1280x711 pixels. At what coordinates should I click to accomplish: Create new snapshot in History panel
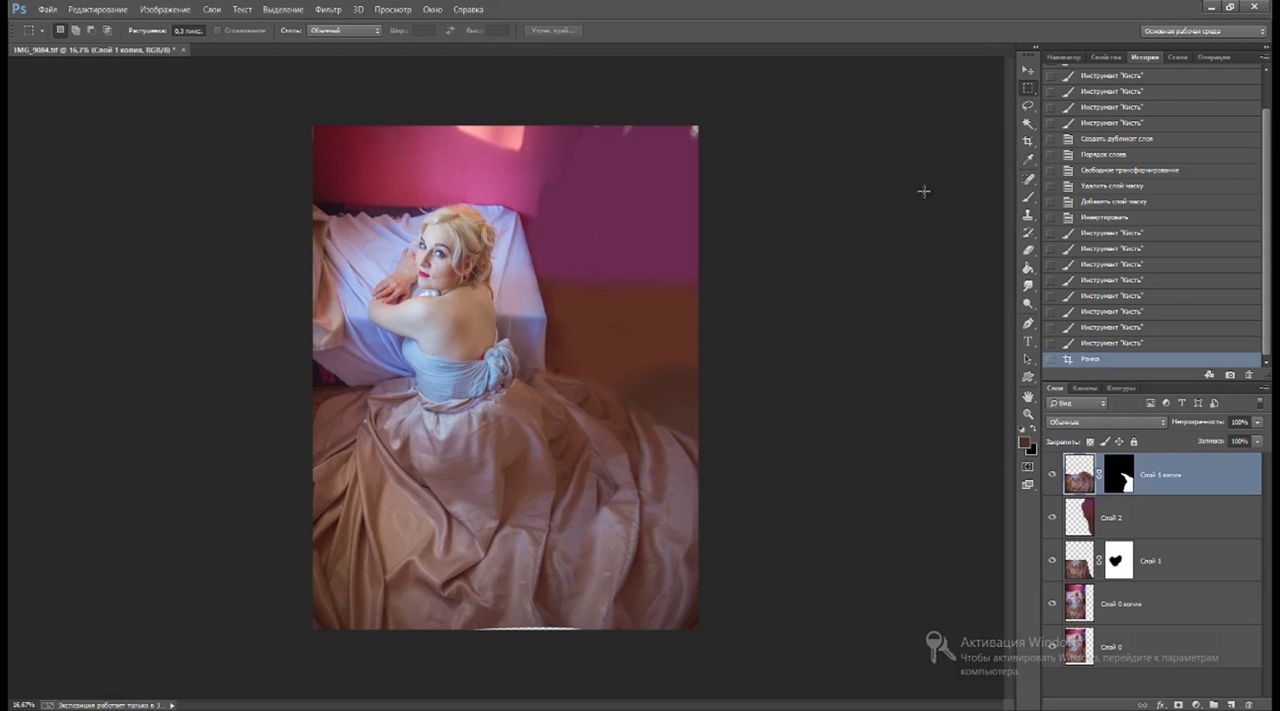[x=1230, y=375]
